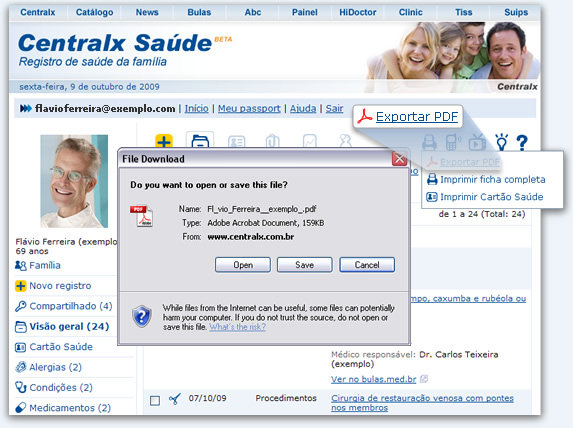Click the chart graph icon in the toolbar

coord(310,141)
